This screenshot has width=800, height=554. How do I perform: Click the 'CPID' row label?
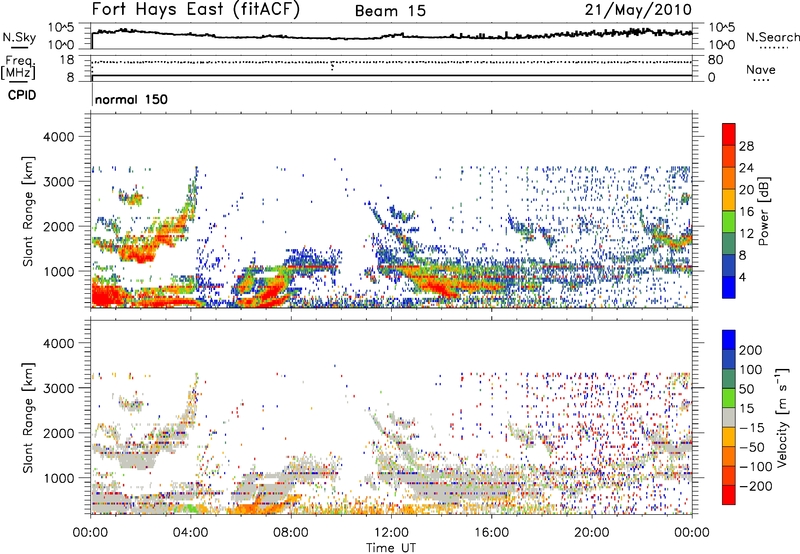click(x=22, y=95)
